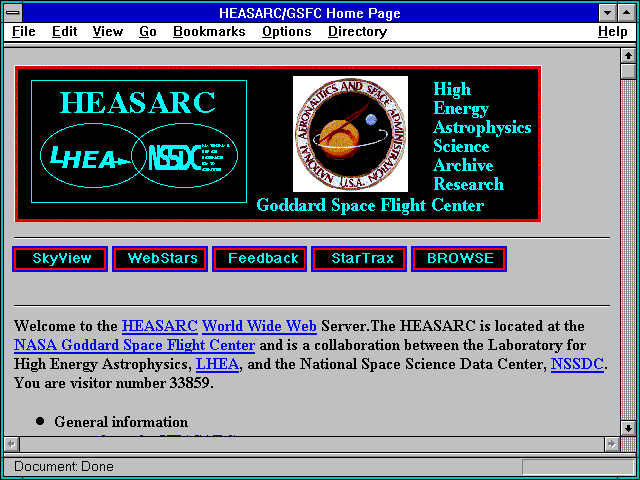
Task: Open the Help menu
Action: tap(613, 32)
